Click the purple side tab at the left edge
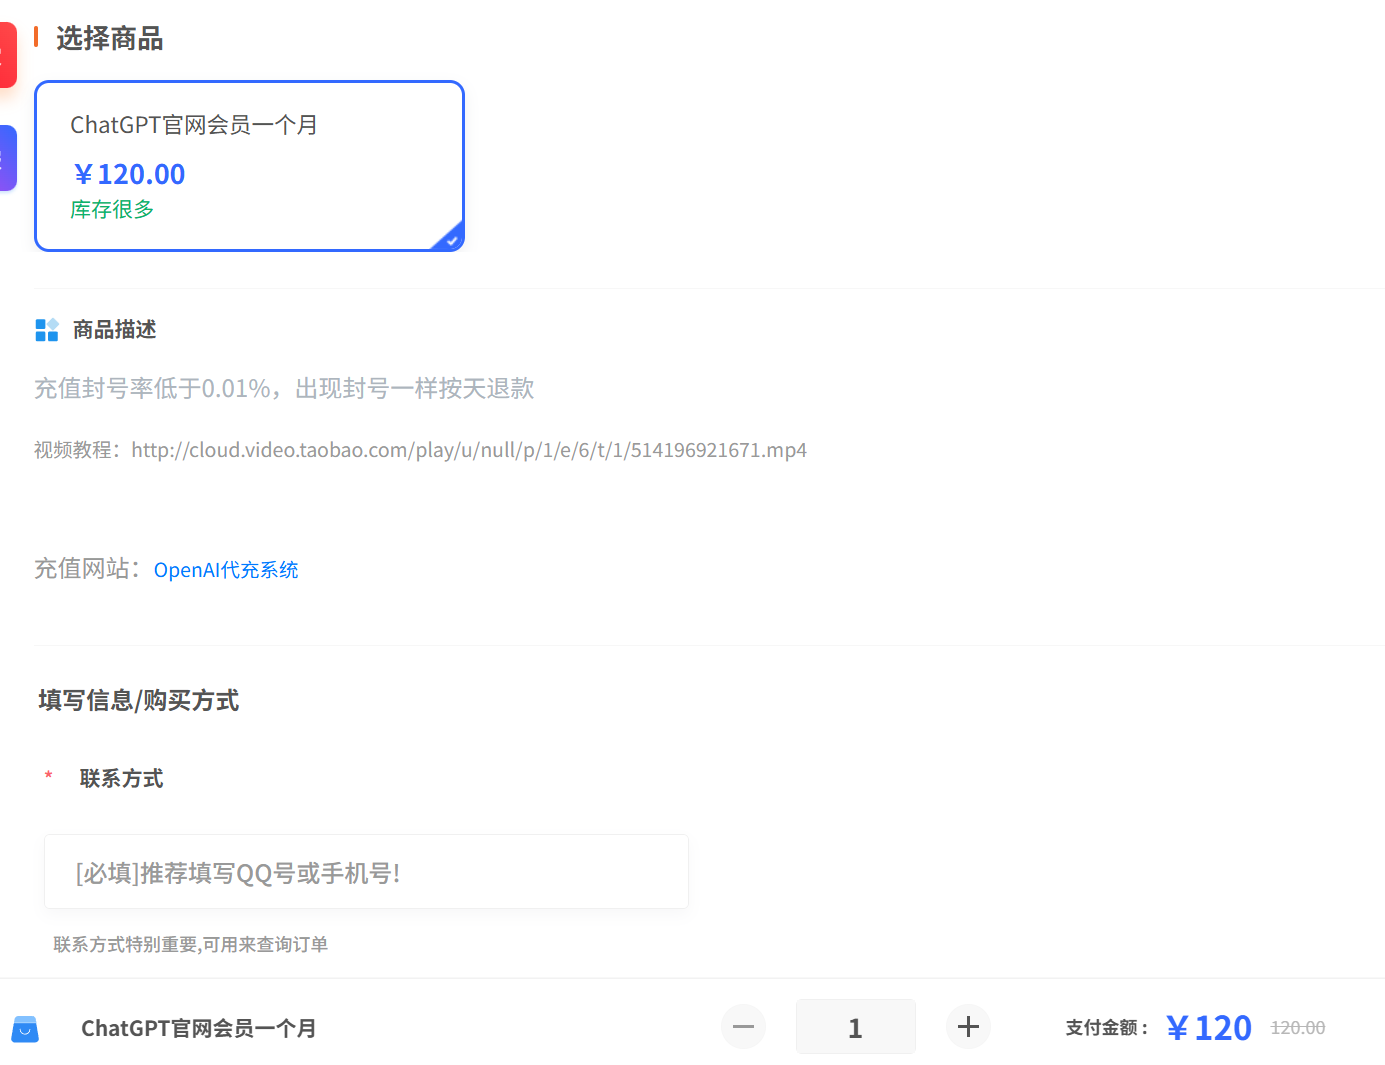Screen dimensions: 1385x1065 8,158
